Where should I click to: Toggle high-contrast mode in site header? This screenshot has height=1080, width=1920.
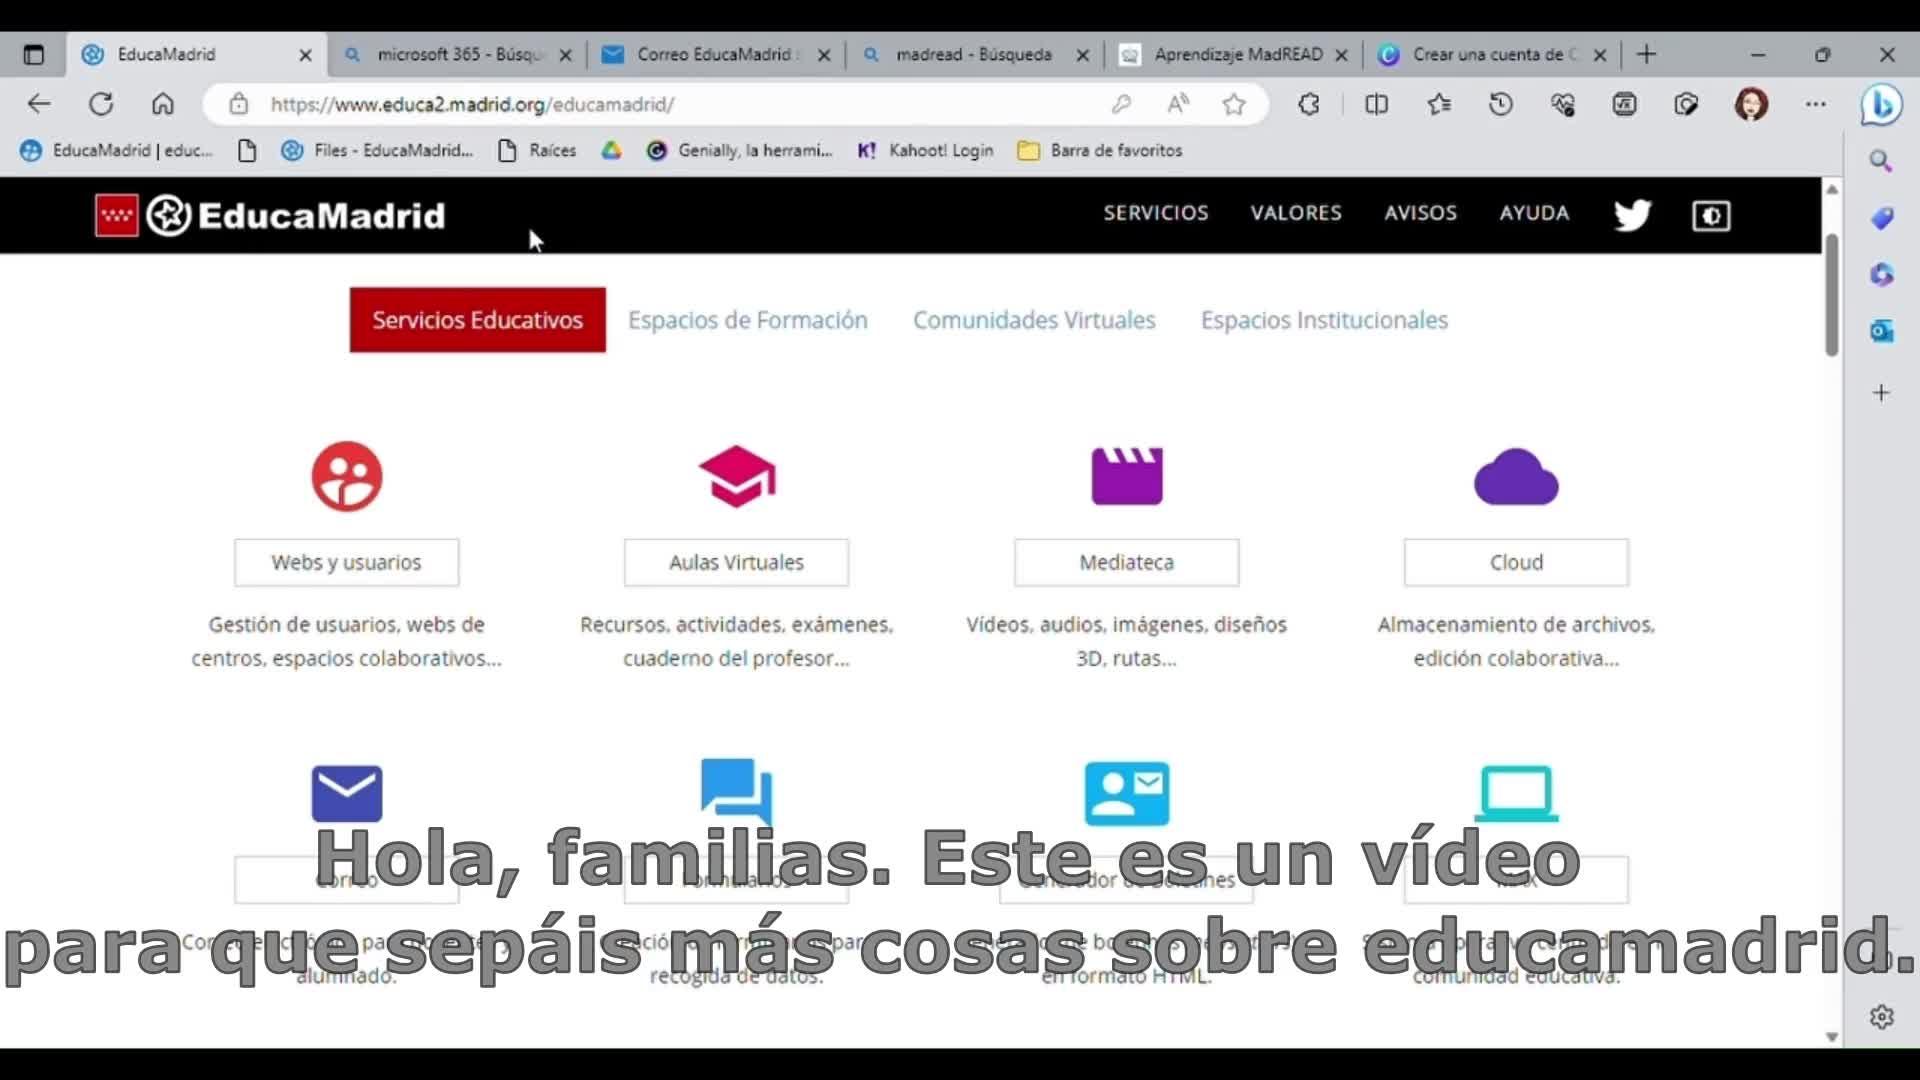[x=1711, y=215]
